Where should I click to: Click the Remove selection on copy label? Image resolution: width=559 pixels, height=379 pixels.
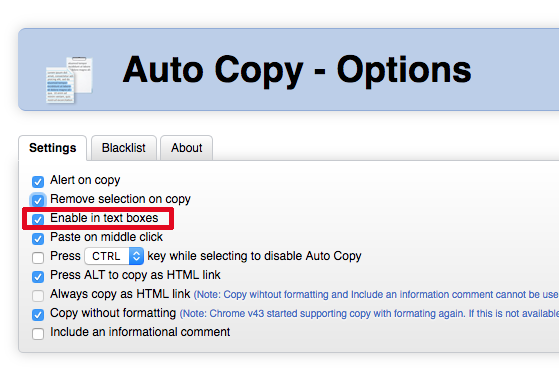(x=120, y=199)
